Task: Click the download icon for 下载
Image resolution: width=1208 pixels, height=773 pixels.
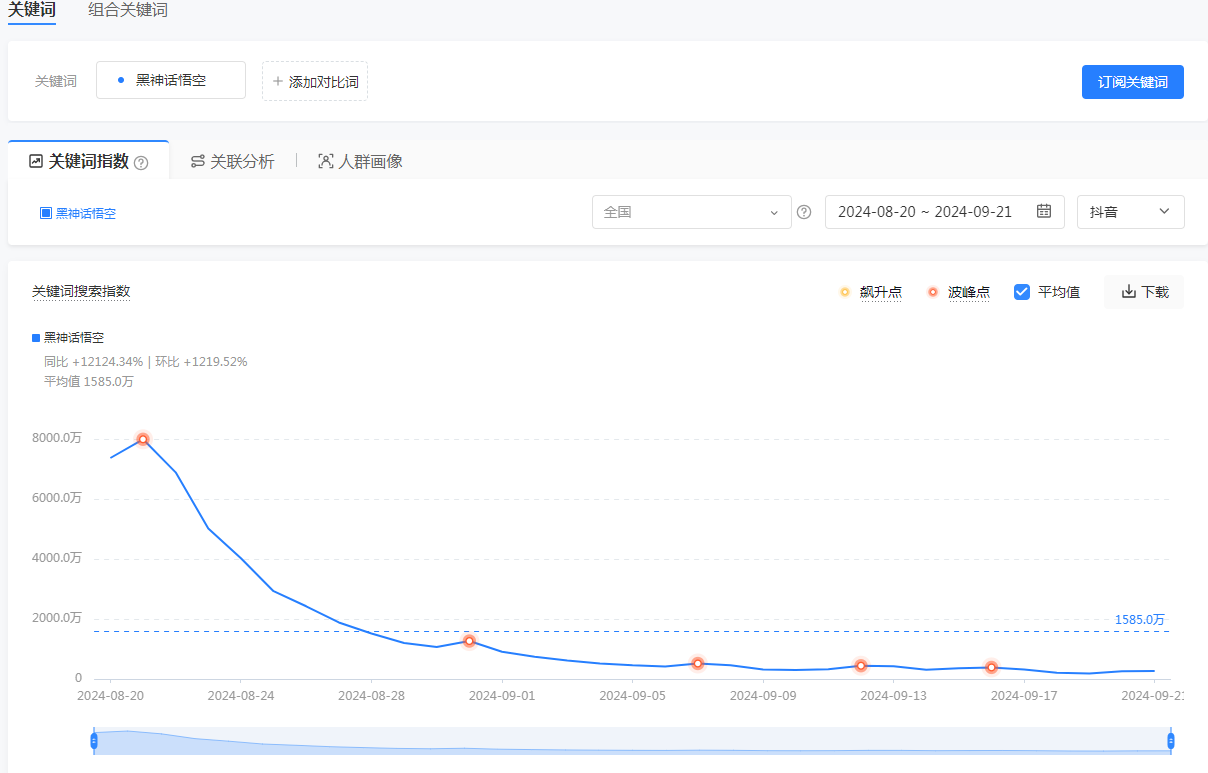Action: 1128,292
